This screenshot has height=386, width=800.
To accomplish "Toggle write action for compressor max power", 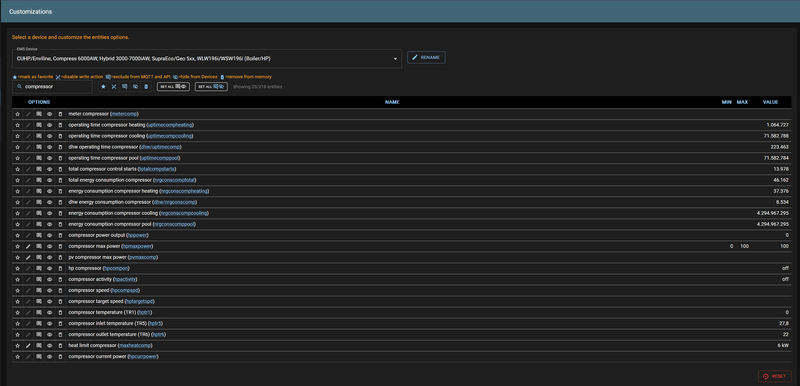I will (28, 246).
